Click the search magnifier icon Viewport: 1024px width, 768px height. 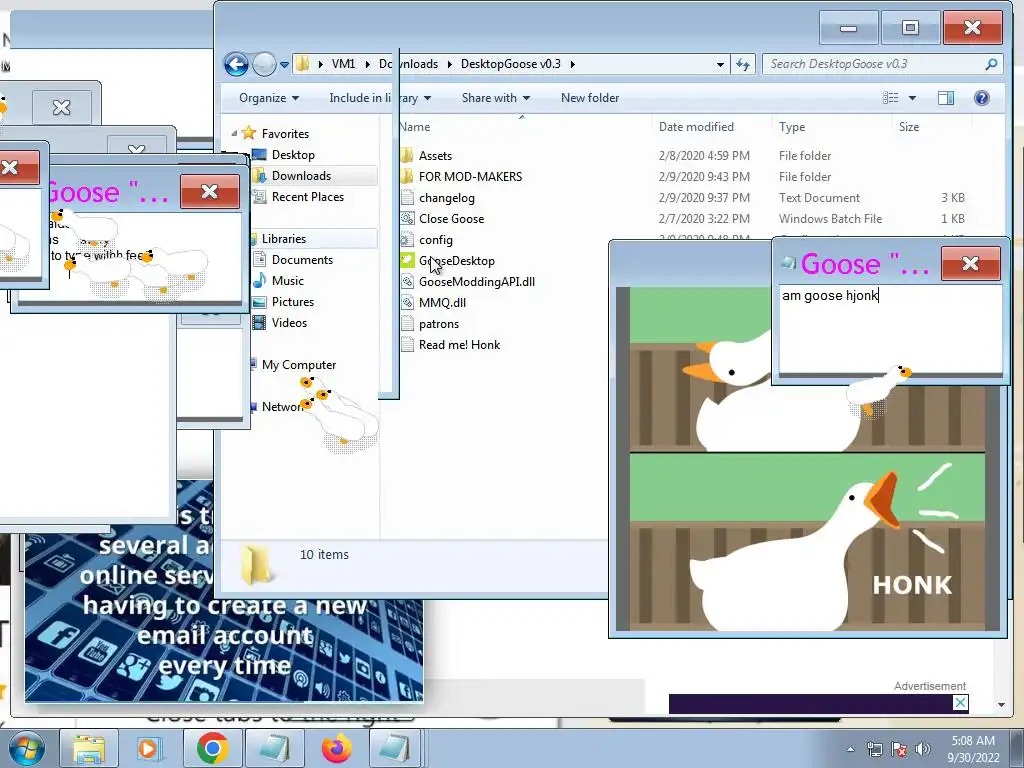point(991,64)
